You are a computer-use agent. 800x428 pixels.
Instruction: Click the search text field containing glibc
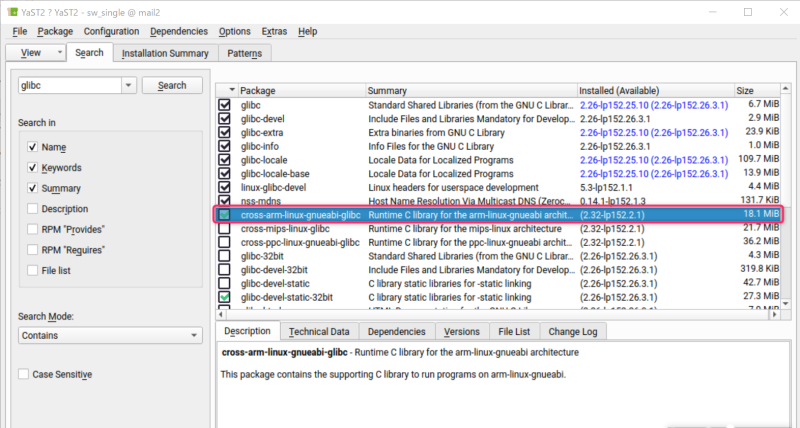click(x=70, y=85)
